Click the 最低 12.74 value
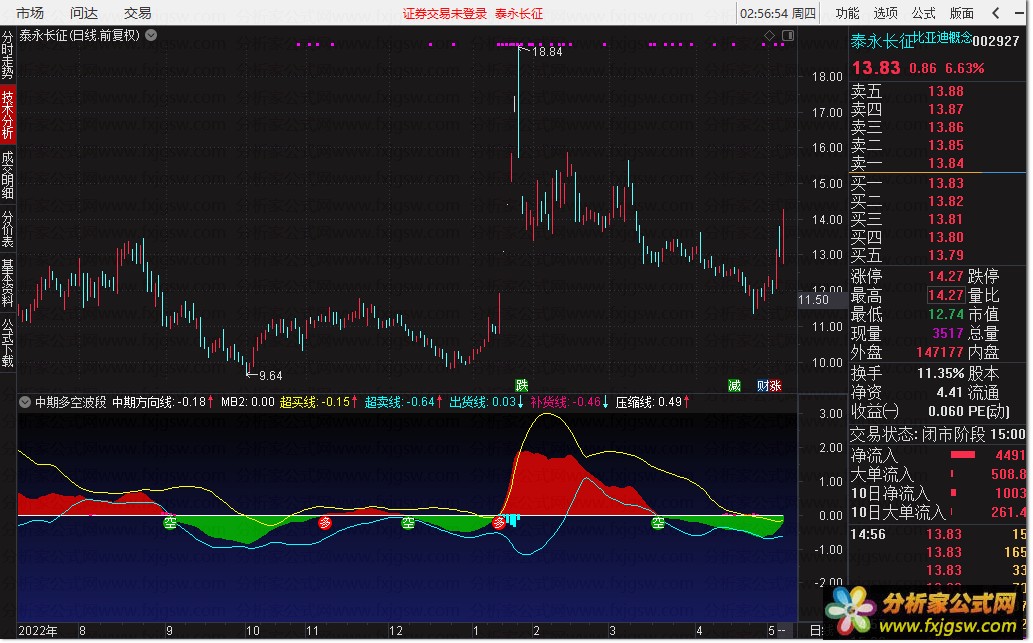Screen dimensions: 1033x643 pyautogui.click(x=946, y=314)
